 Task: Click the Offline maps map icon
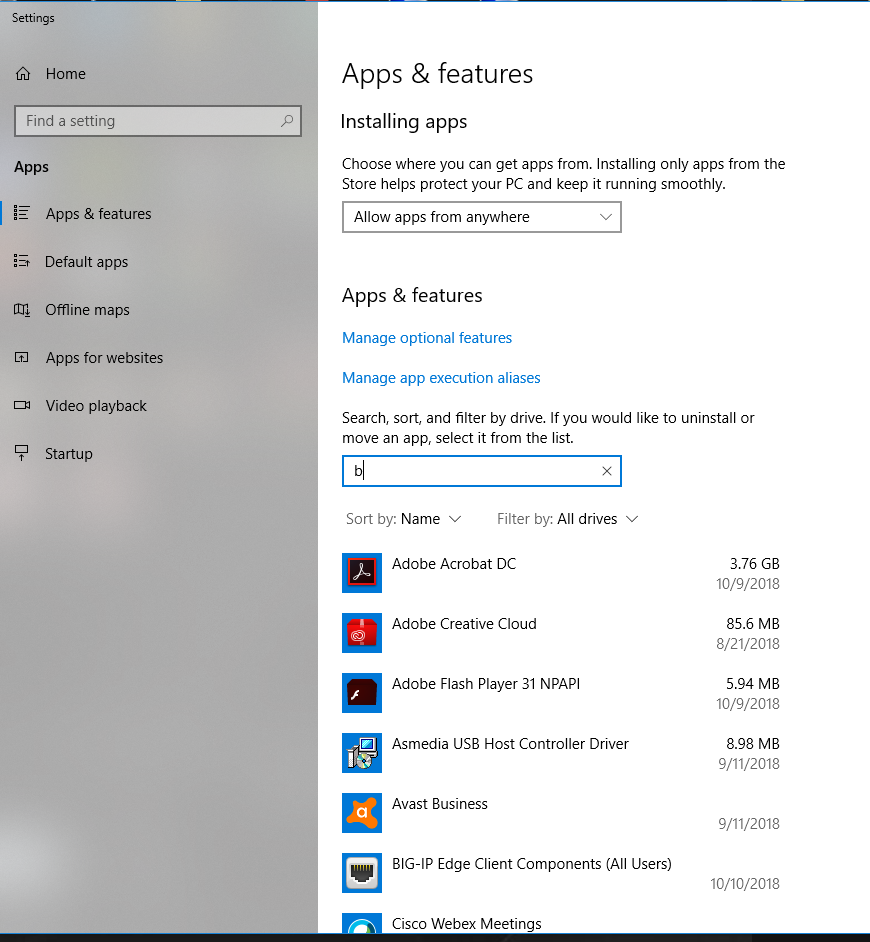(x=22, y=309)
